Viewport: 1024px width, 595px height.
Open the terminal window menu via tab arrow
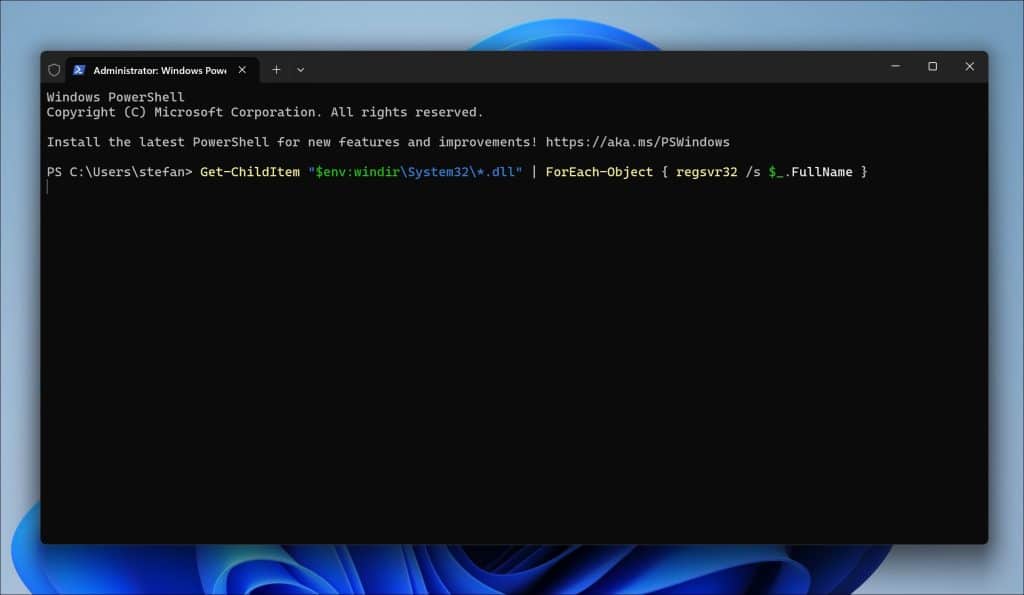(301, 69)
